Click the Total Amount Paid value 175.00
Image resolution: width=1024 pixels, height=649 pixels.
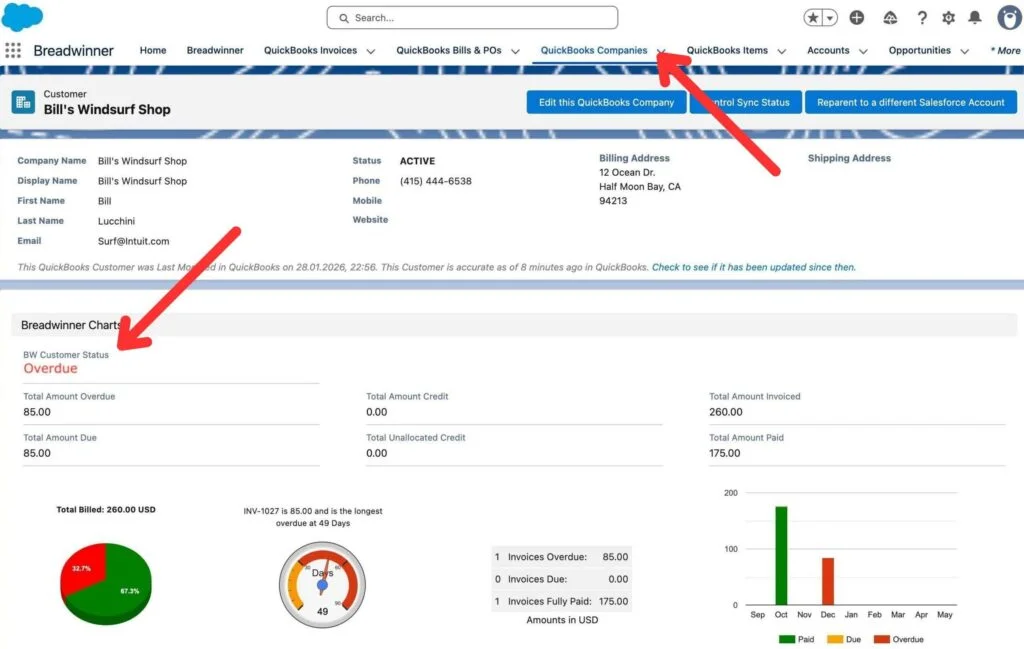tap(725, 453)
